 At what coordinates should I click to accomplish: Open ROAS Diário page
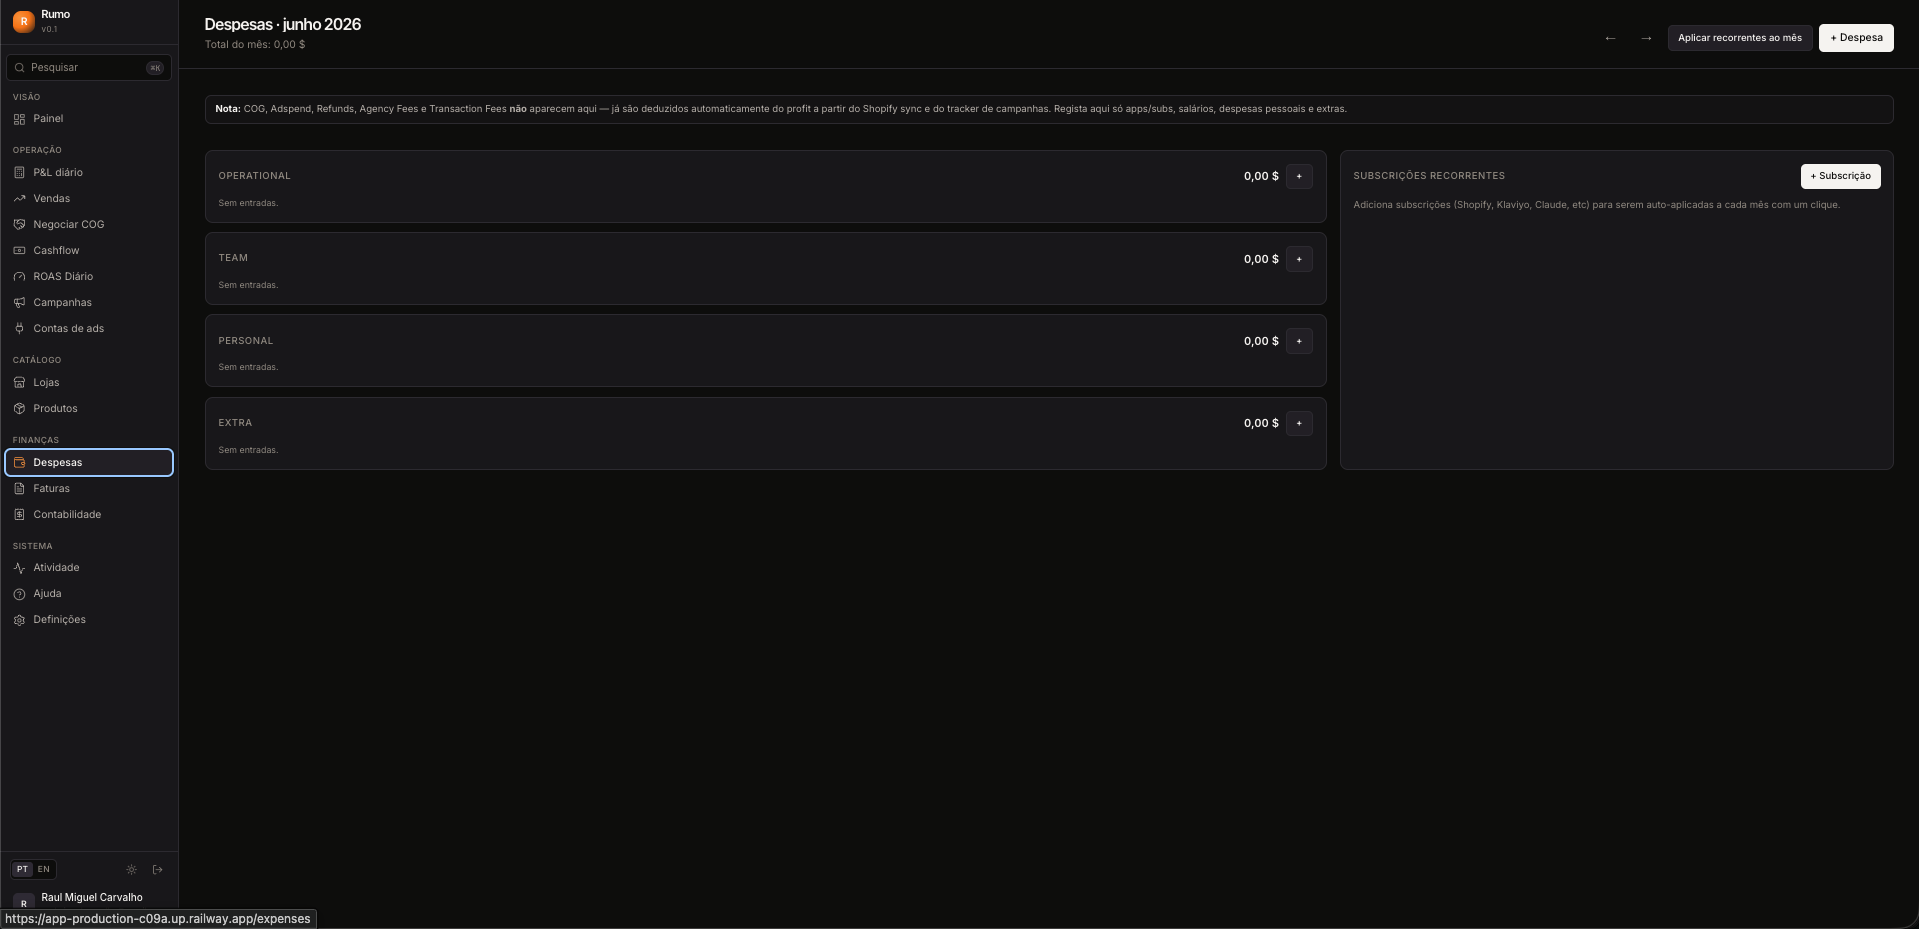(89, 277)
